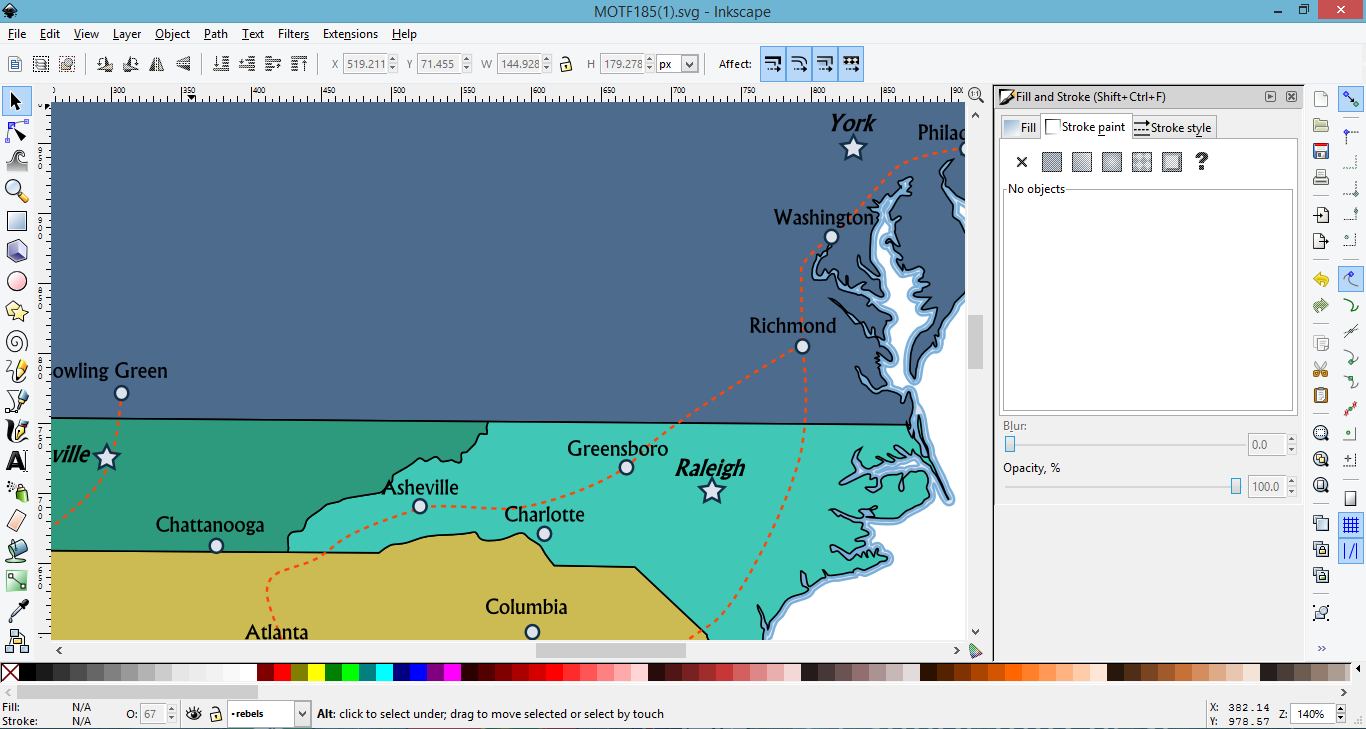1366x729 pixels.
Task: Click Rotate 90 degrees counter-clockwise icon
Action: (x=105, y=64)
